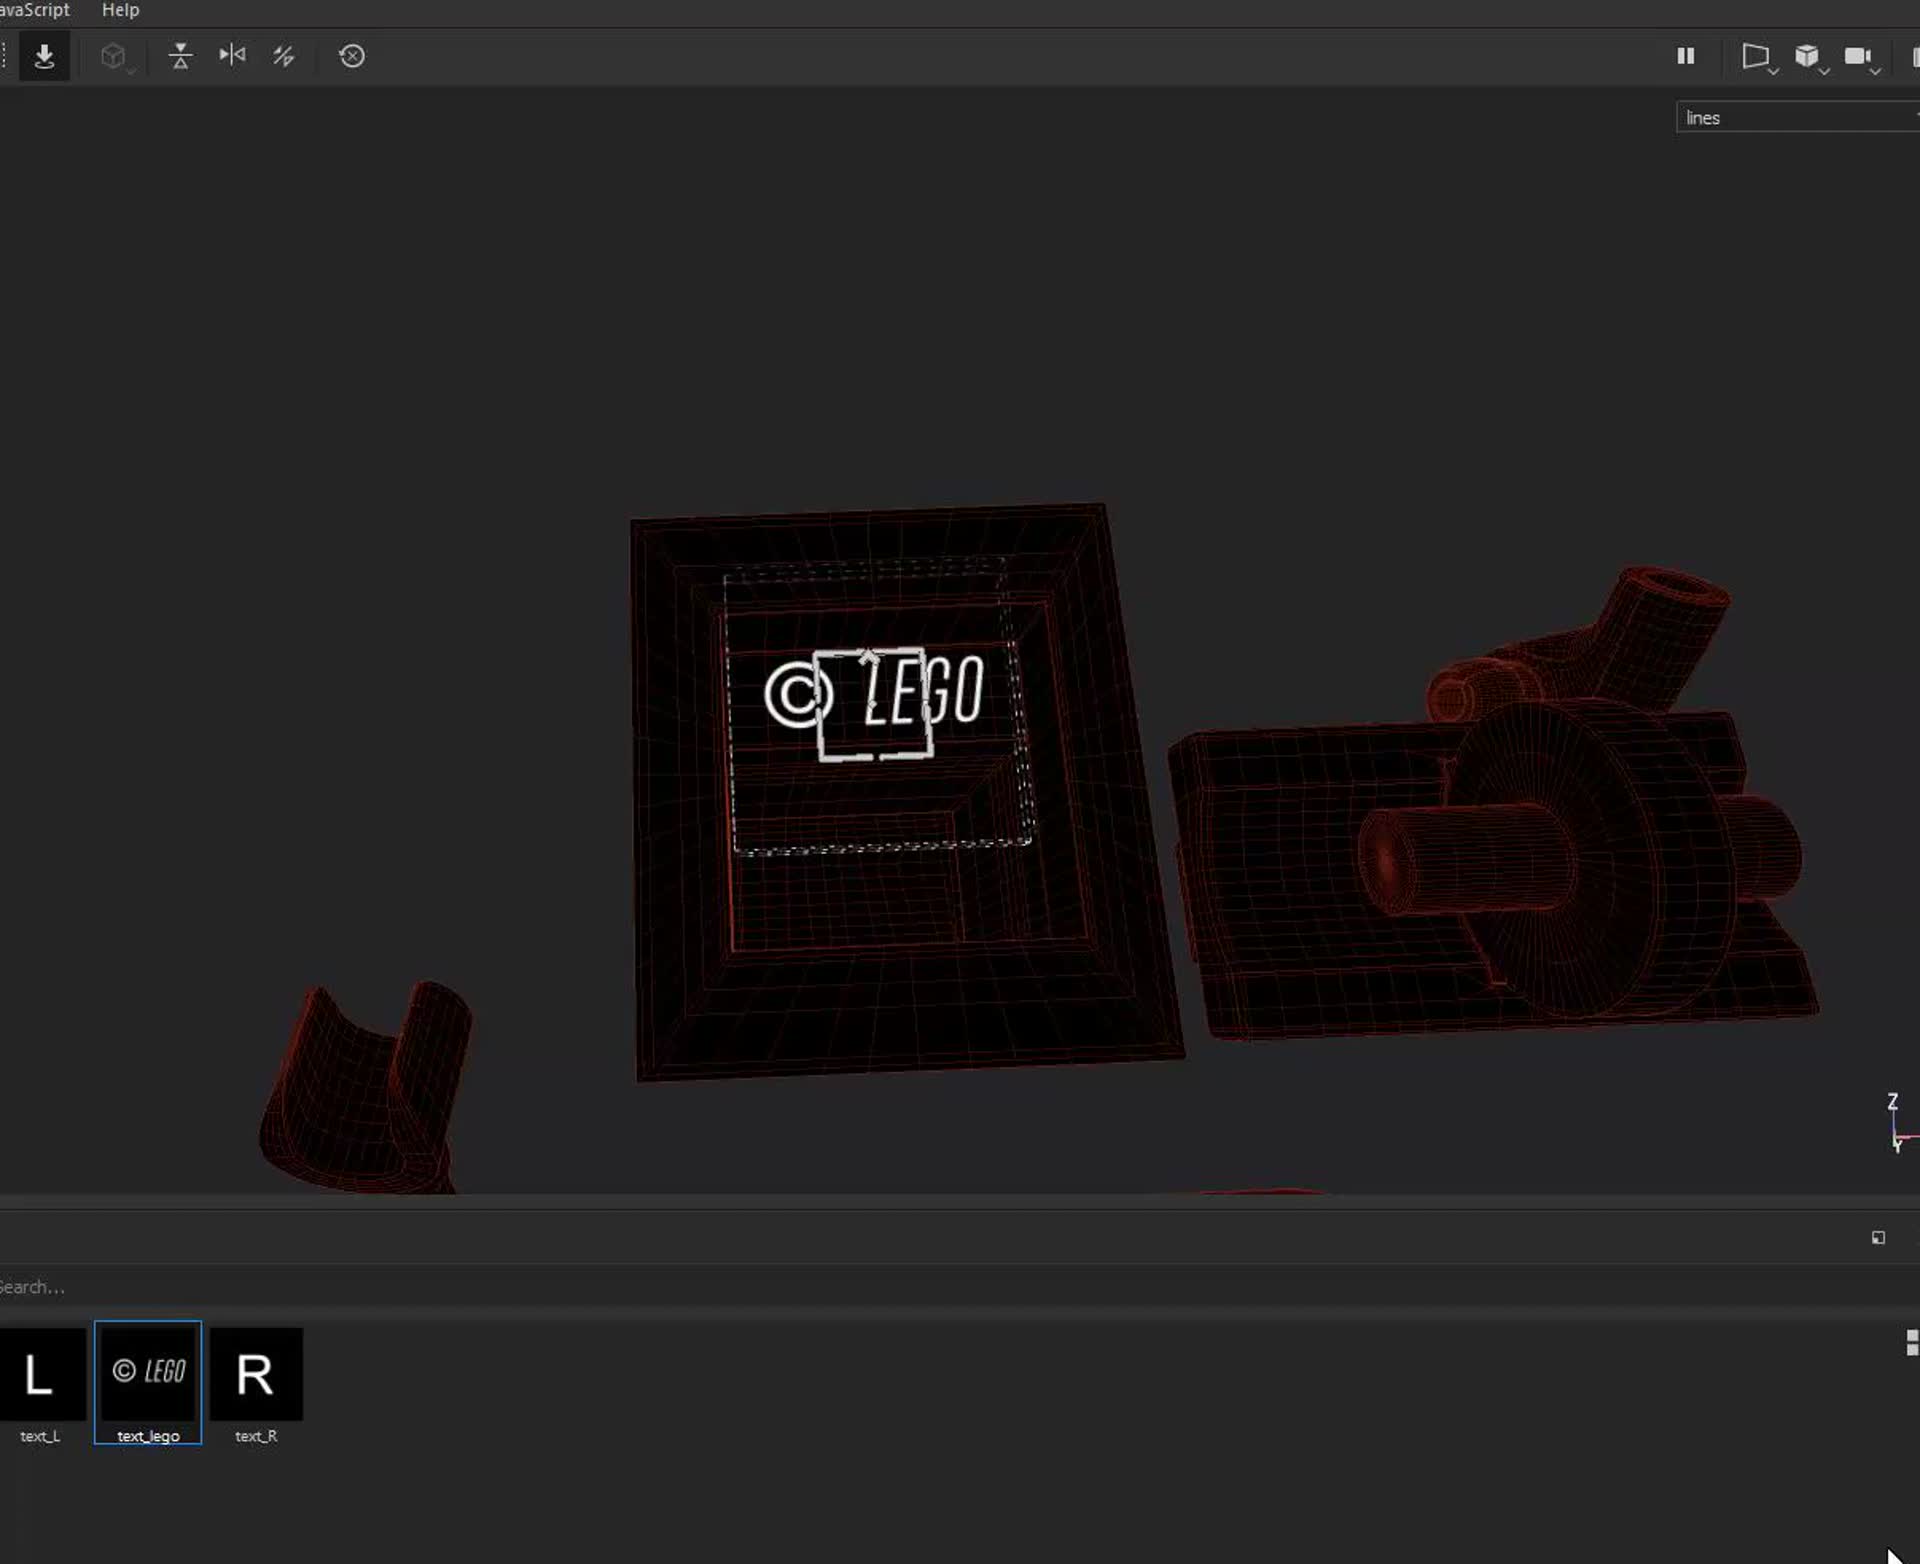Open the perspective view mode dropdown
Screen dimensions: 1920x1564
tap(1759, 57)
